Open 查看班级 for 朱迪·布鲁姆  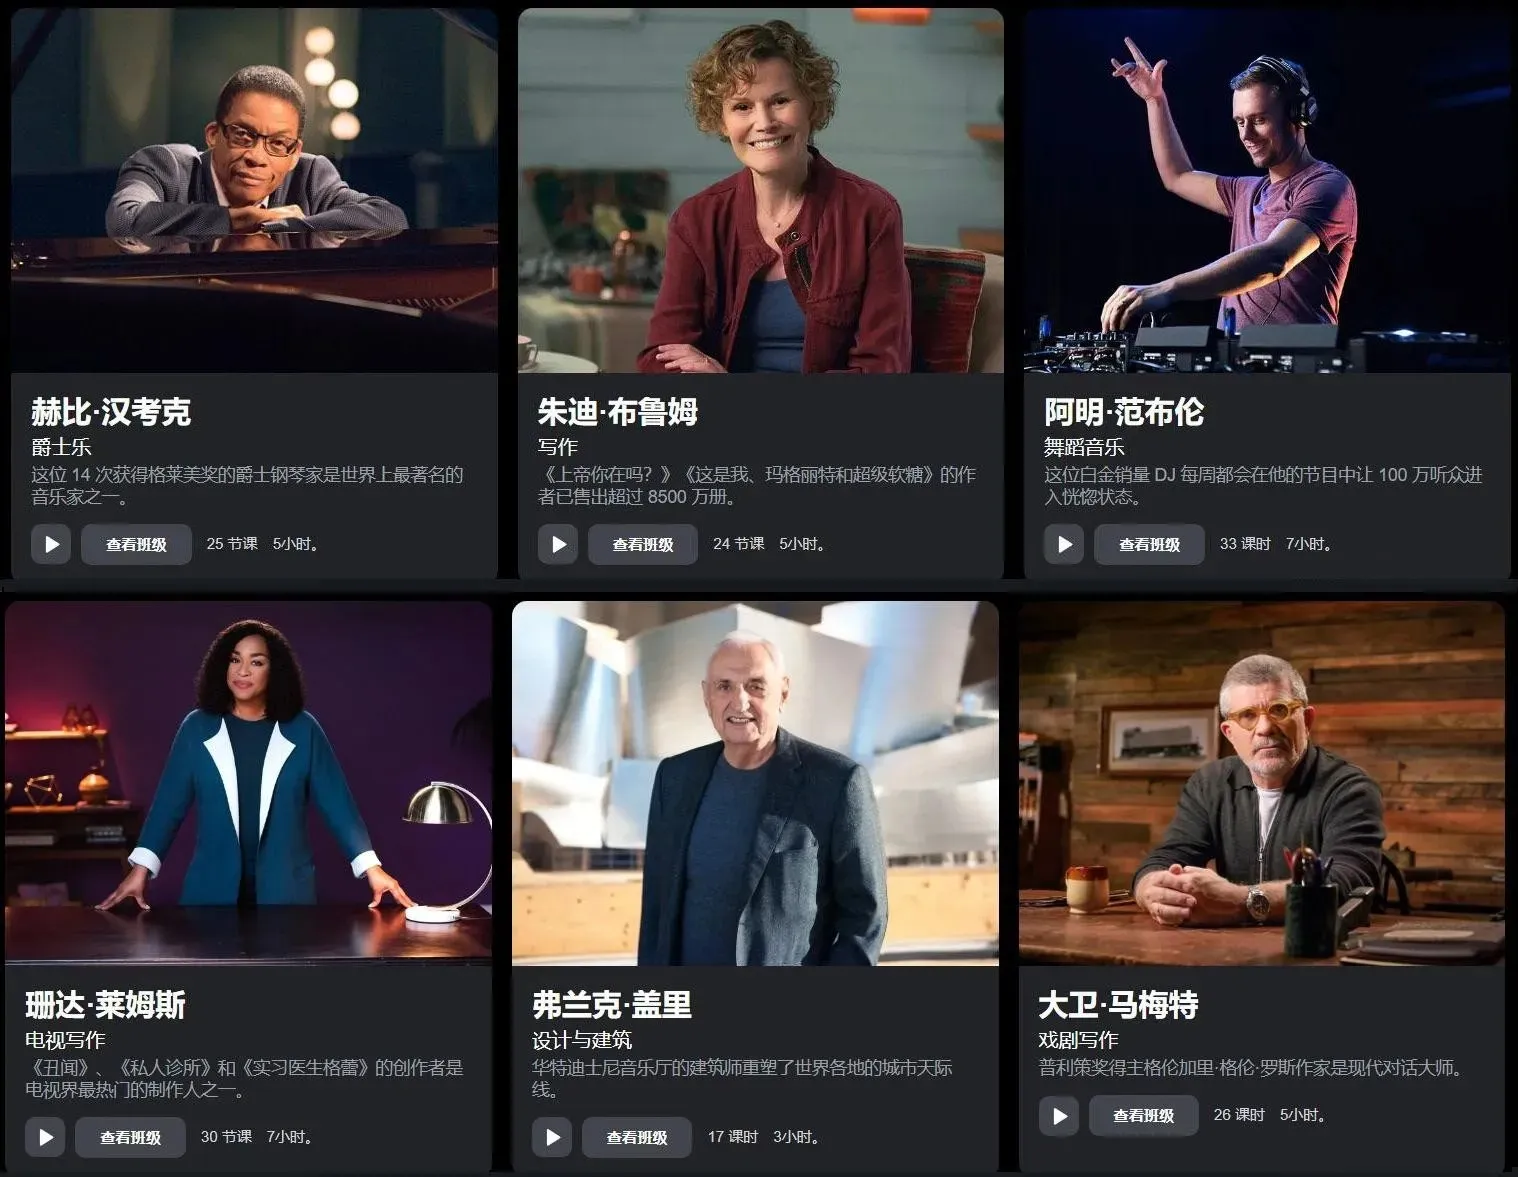tap(643, 544)
